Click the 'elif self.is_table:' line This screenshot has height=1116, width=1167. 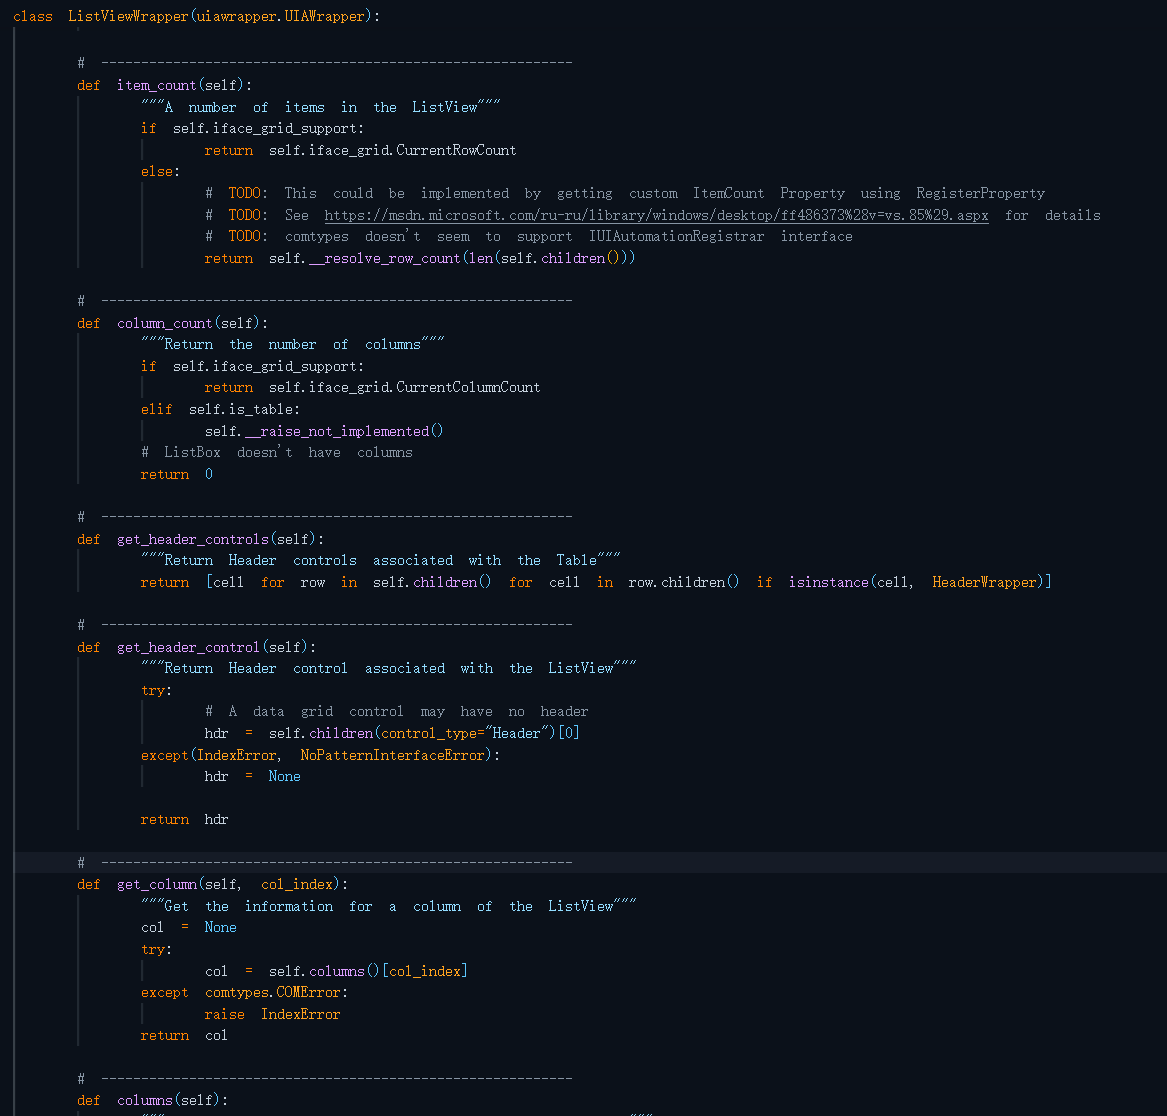click(x=220, y=409)
